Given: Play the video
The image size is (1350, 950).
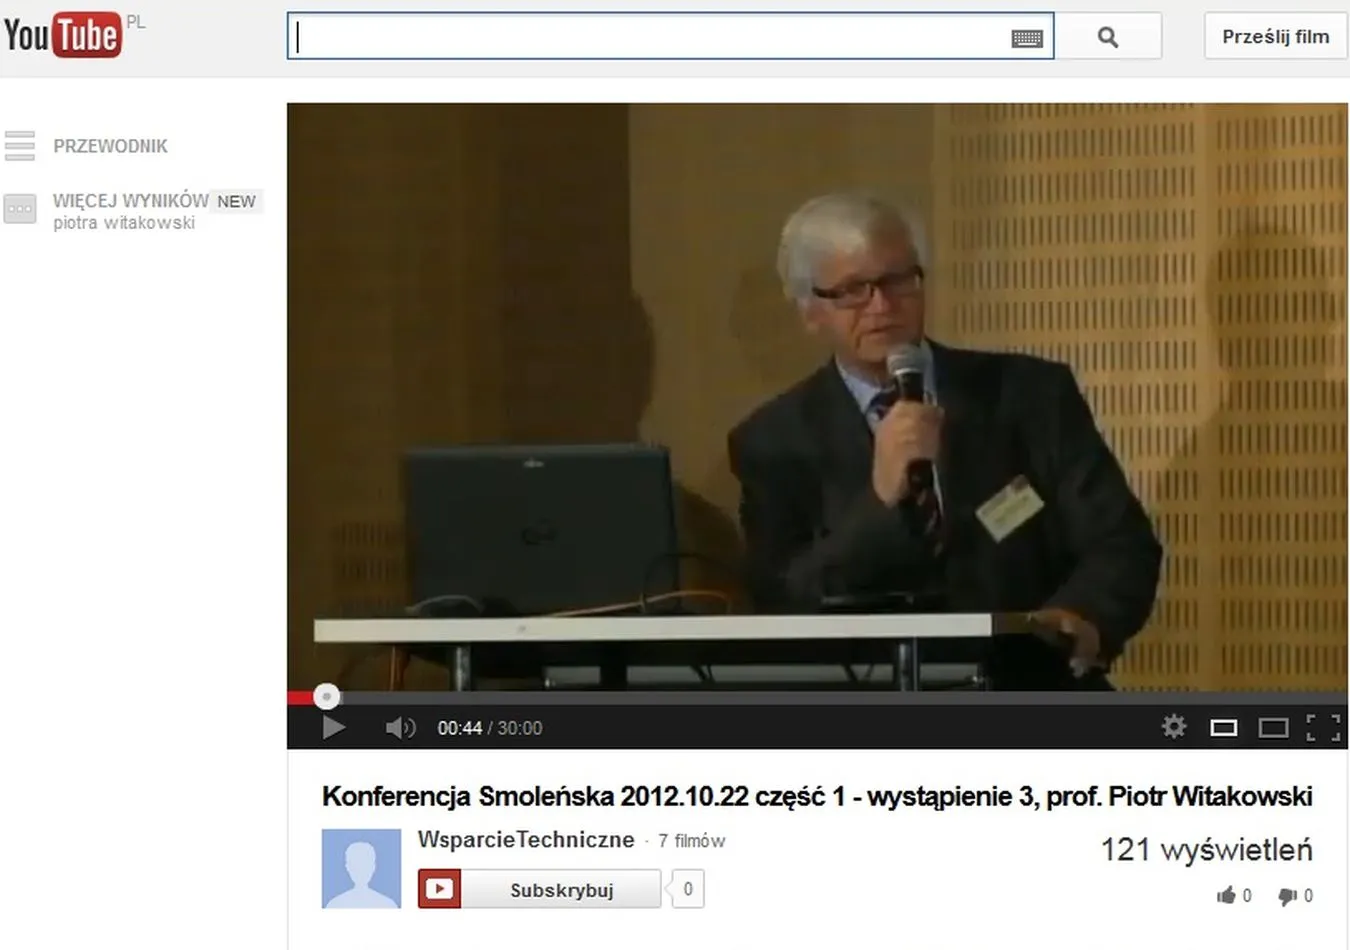Looking at the screenshot, I should tap(334, 727).
